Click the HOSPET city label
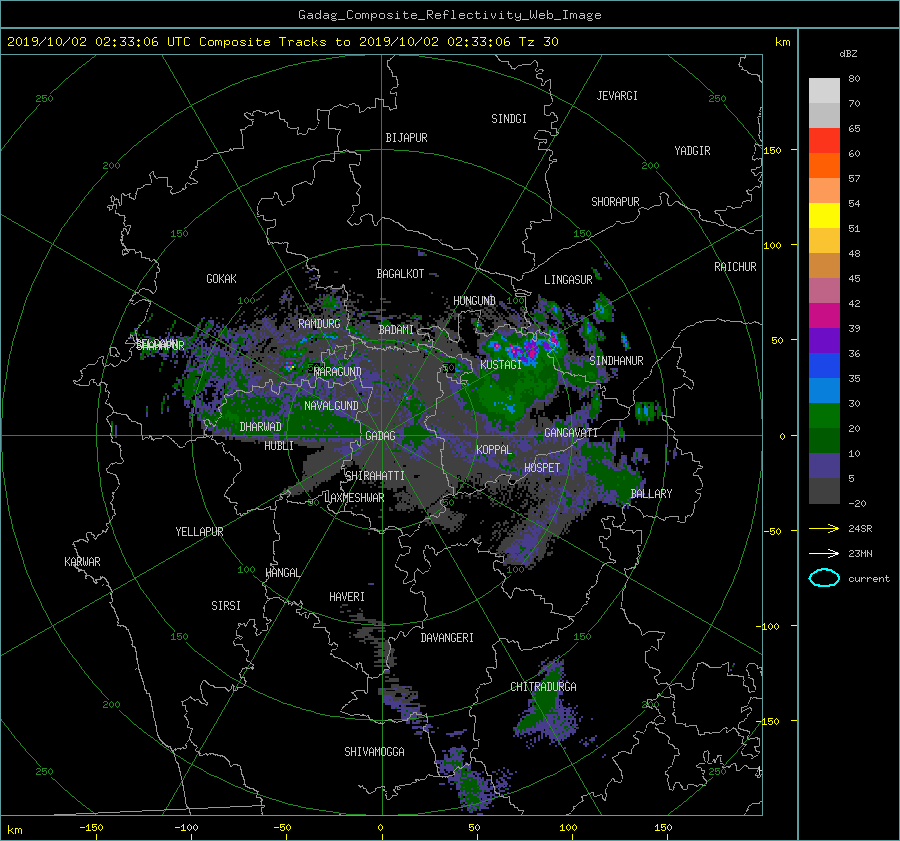 [x=542, y=468]
